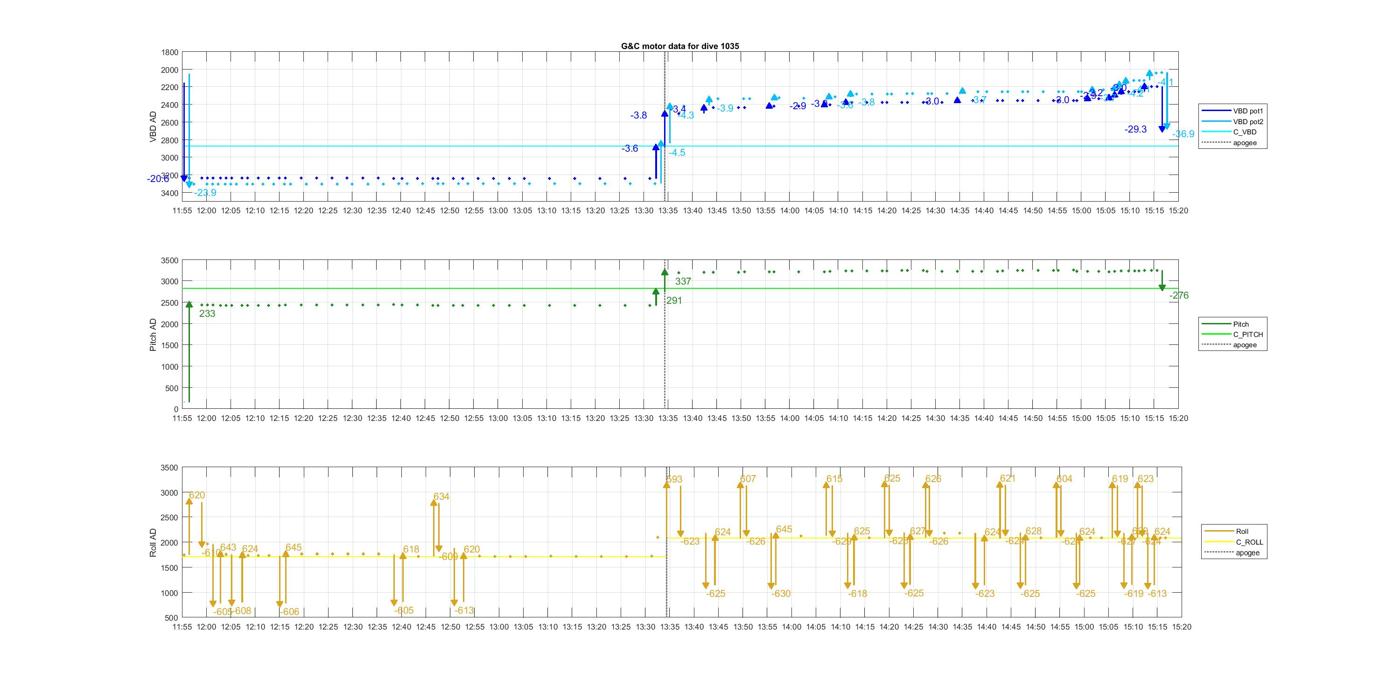Click the '-3.6' VBD data label
This screenshot has height=693, width=1400.
point(630,149)
